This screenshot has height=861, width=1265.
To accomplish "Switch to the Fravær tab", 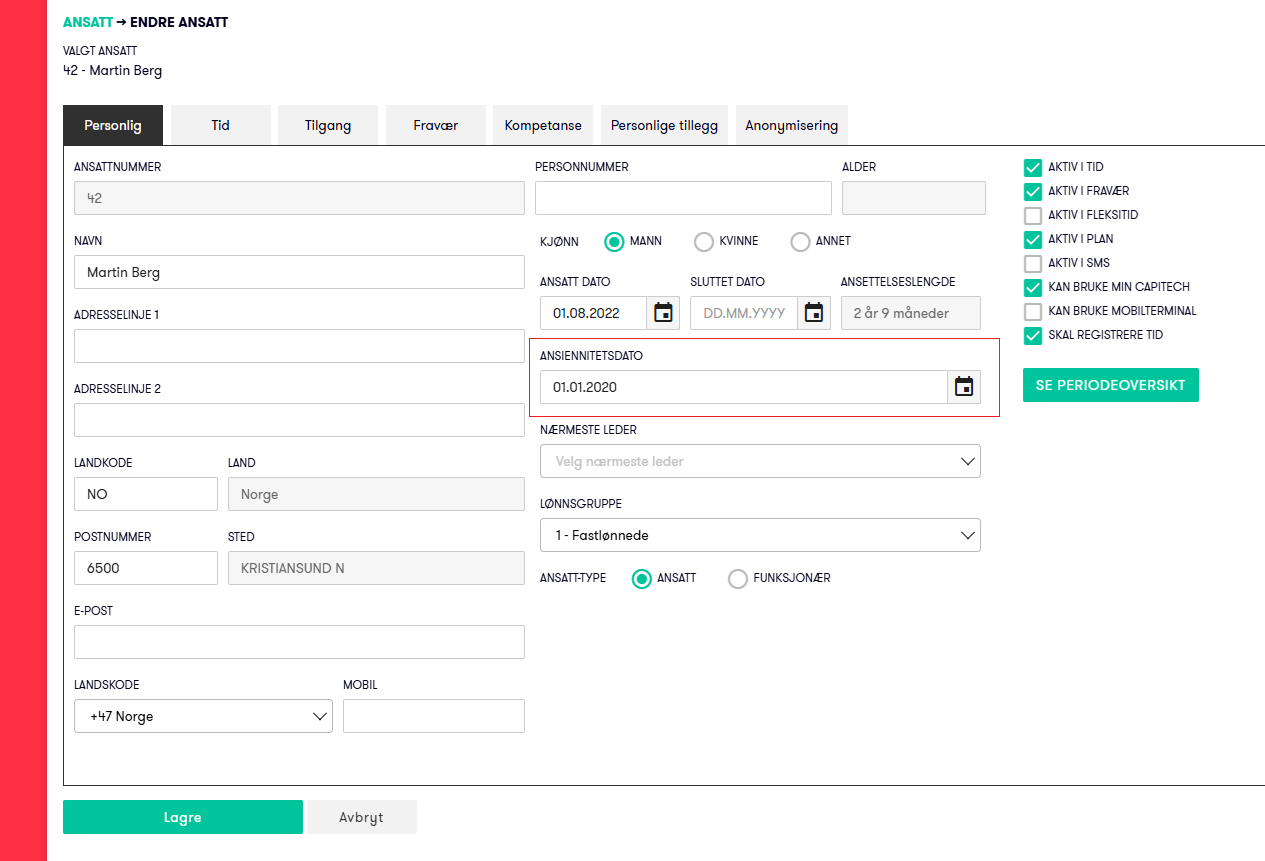I will click(435, 125).
